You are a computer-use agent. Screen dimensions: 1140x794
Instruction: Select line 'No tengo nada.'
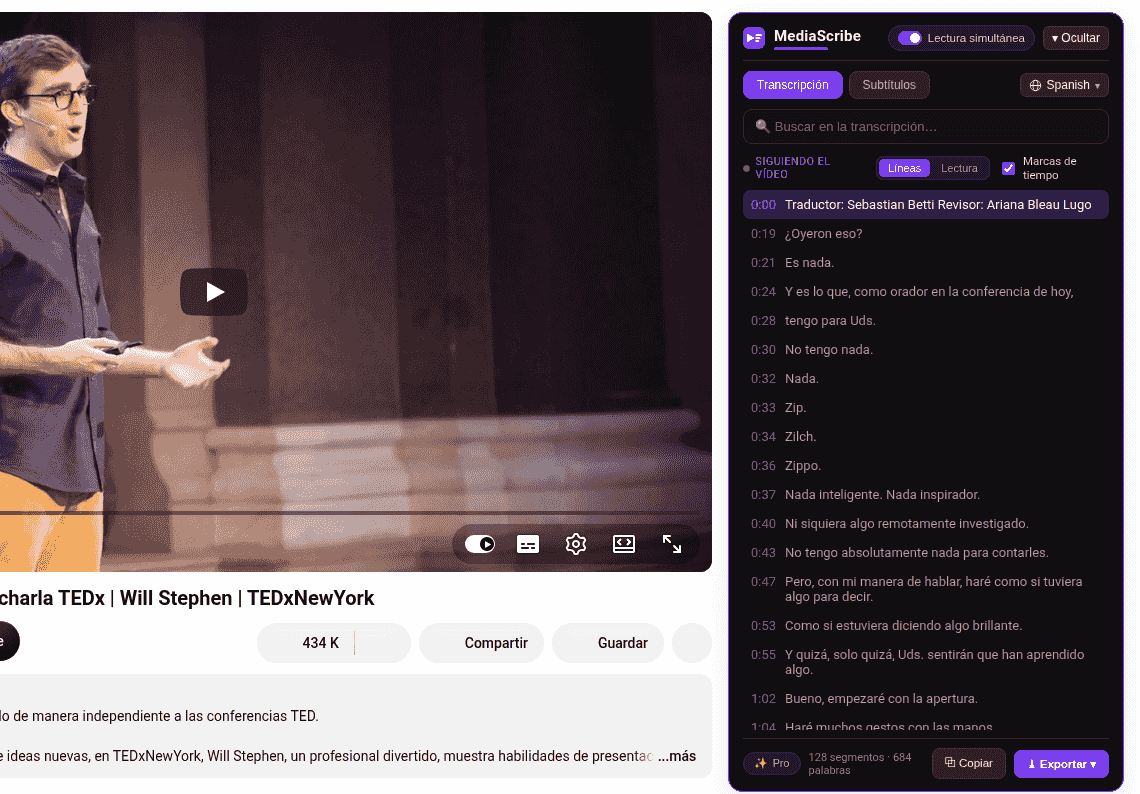click(926, 350)
